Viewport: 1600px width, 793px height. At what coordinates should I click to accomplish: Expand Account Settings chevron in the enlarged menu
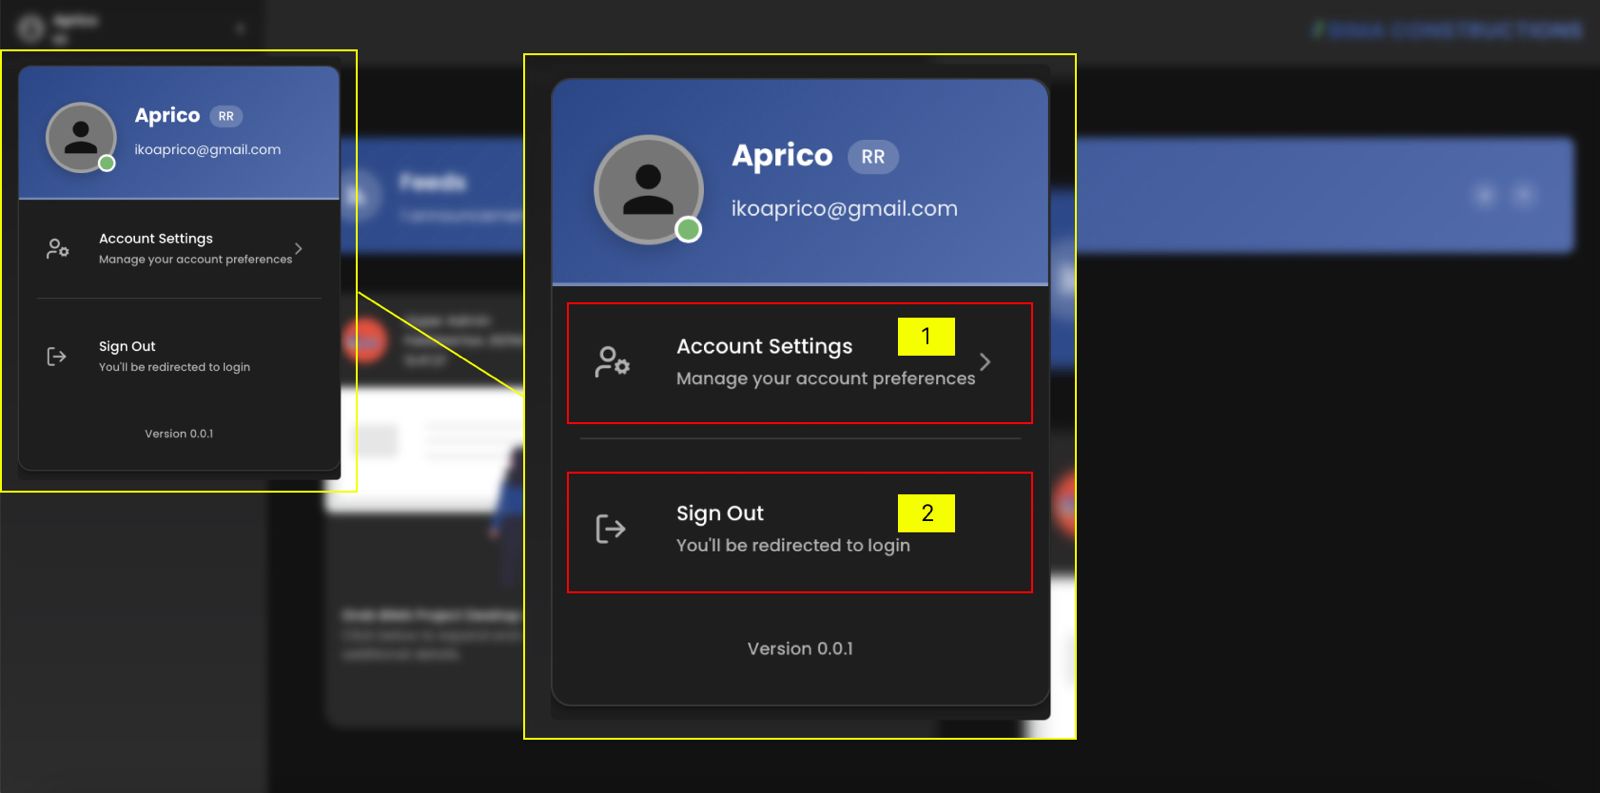(x=985, y=362)
